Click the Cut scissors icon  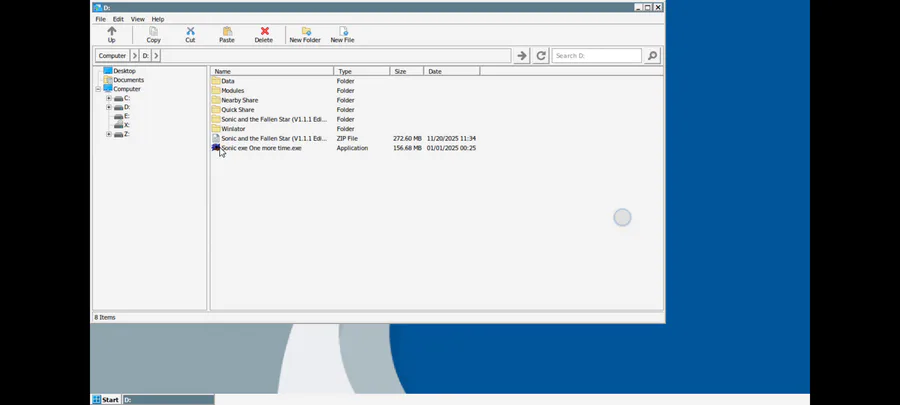pos(190,31)
